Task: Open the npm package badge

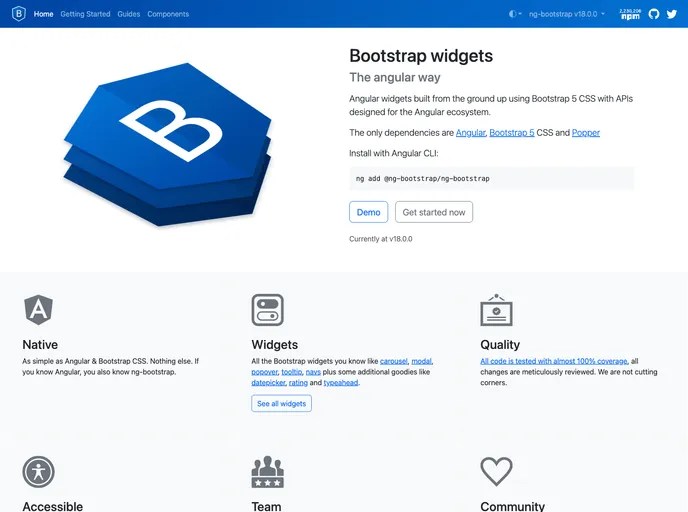Action: pyautogui.click(x=630, y=14)
